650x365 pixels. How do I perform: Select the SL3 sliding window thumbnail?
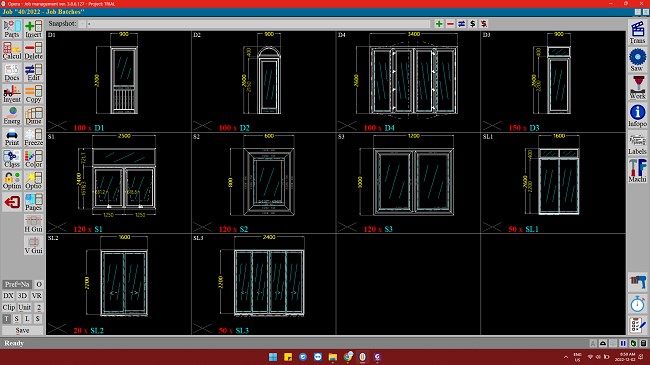point(264,284)
